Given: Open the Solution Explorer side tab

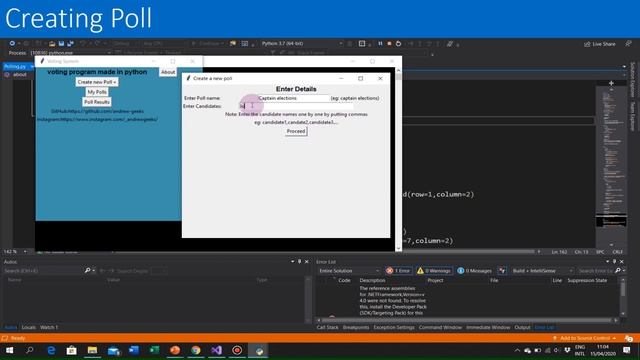Looking at the screenshot, I should tap(633, 80).
